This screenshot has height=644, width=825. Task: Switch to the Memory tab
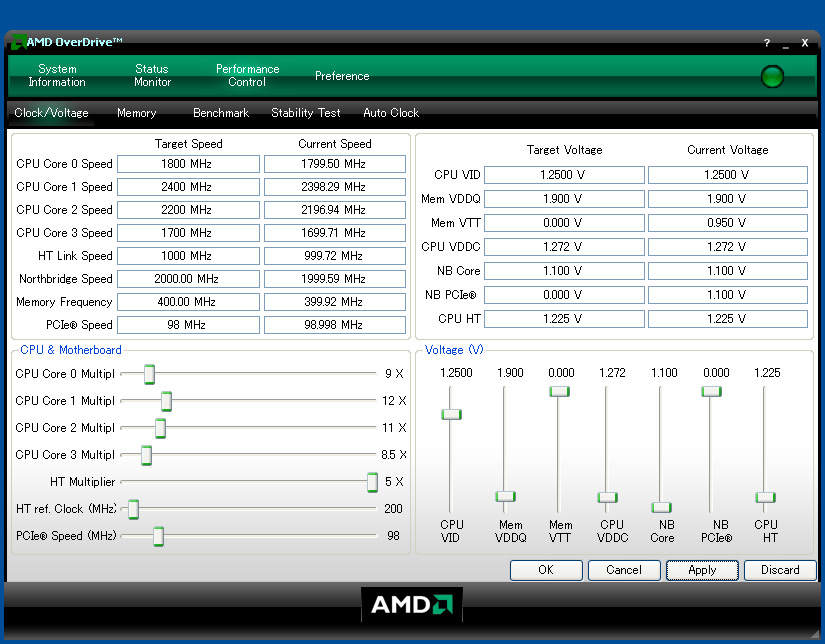[136, 113]
